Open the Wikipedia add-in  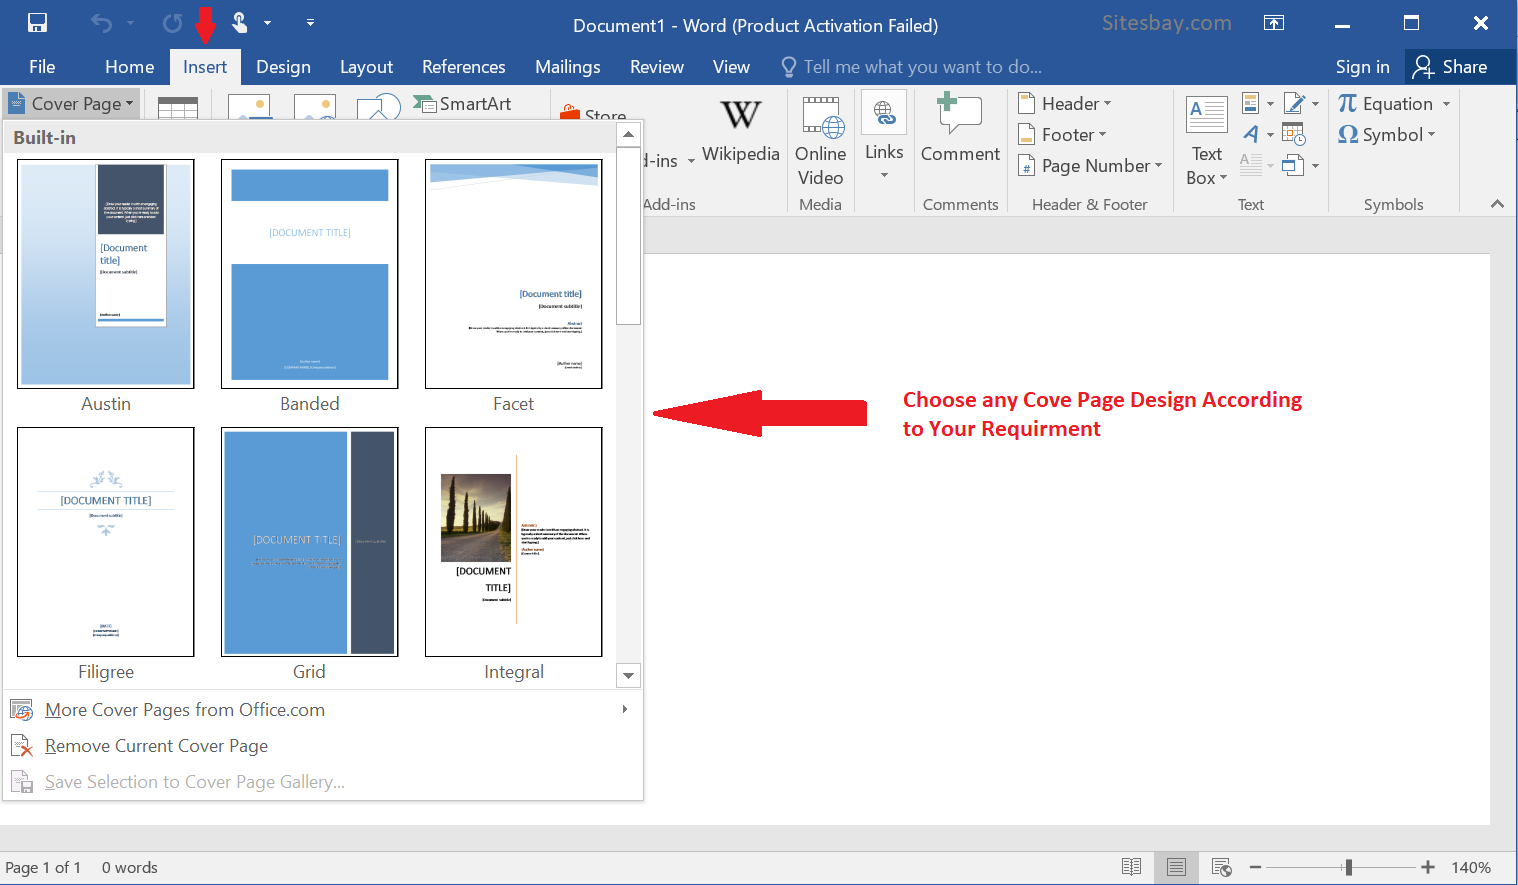click(x=741, y=130)
